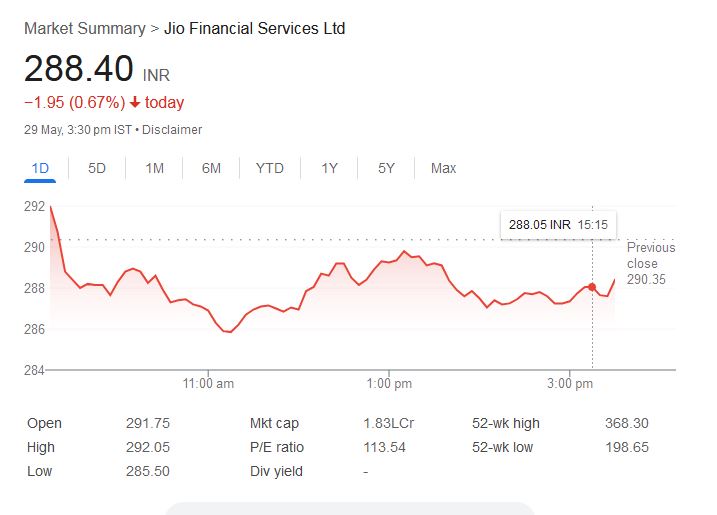
Task: Show the Max history tab
Action: coord(443,168)
